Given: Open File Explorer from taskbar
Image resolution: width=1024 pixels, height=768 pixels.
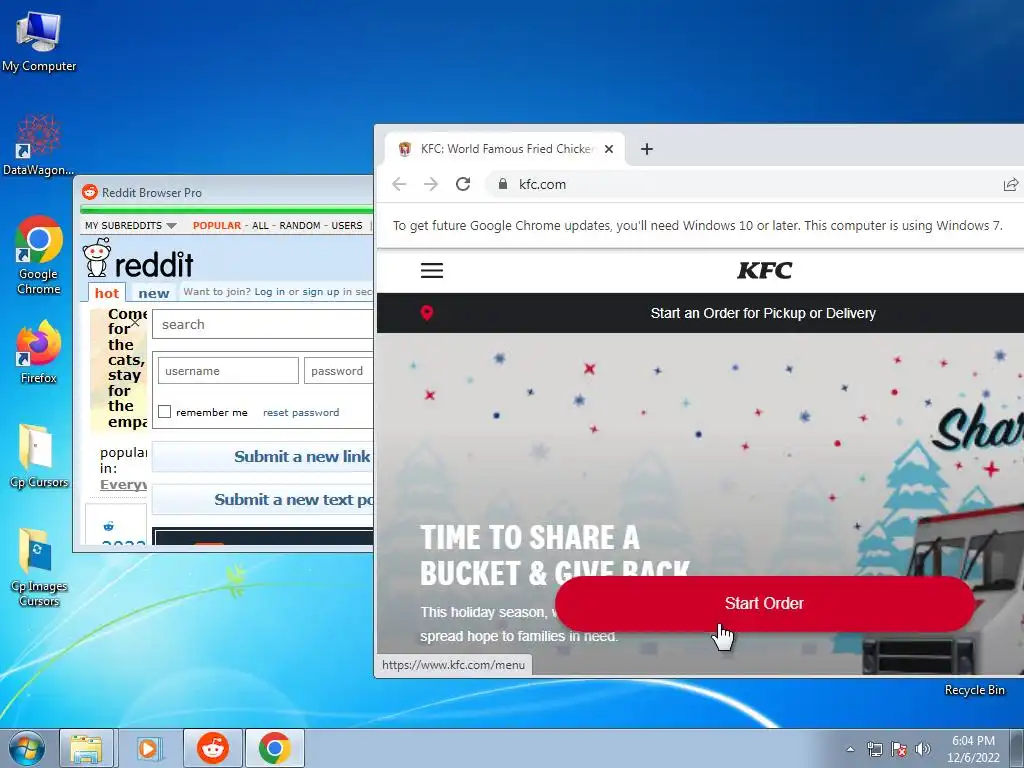Looking at the screenshot, I should coord(86,748).
